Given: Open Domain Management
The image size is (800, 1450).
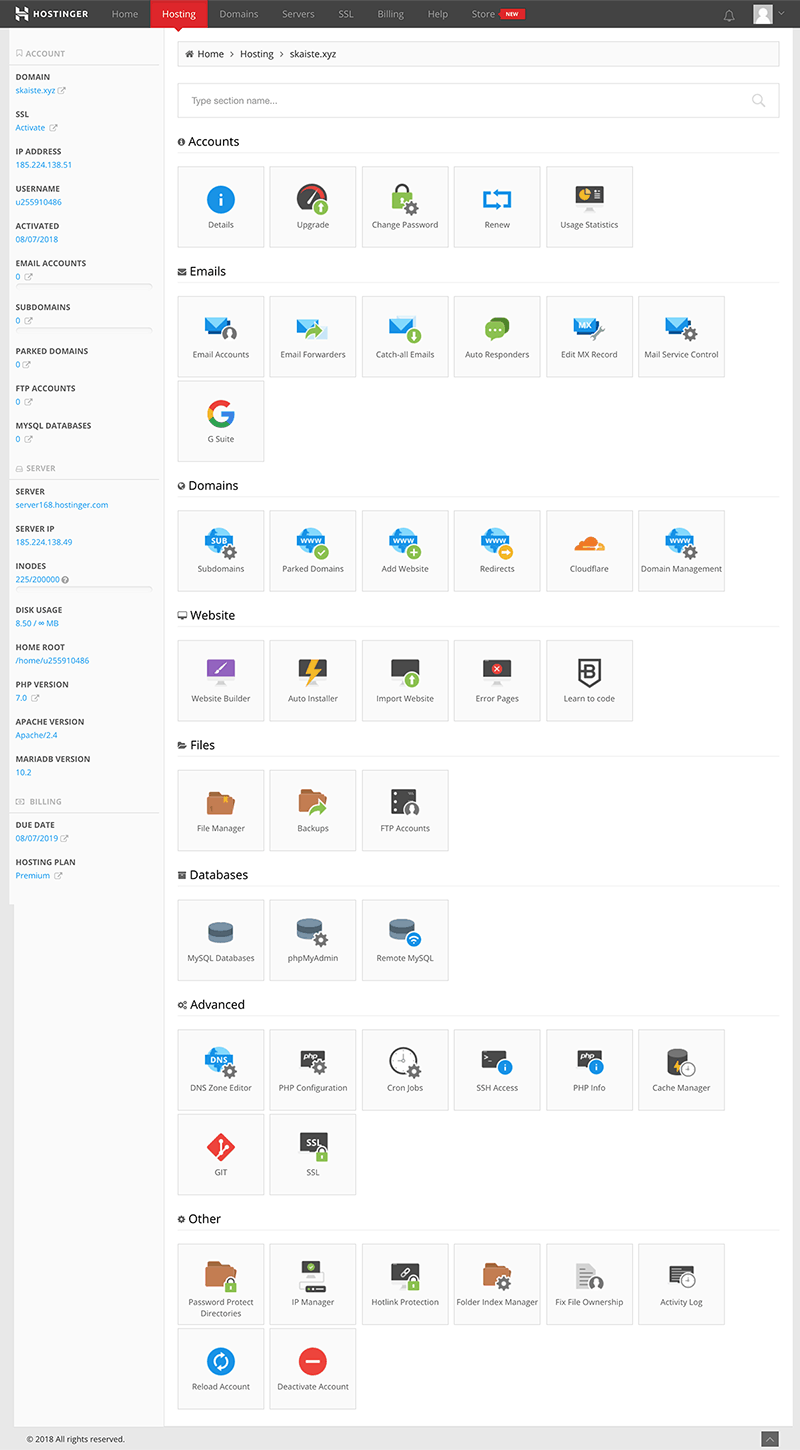Looking at the screenshot, I should click(x=681, y=551).
